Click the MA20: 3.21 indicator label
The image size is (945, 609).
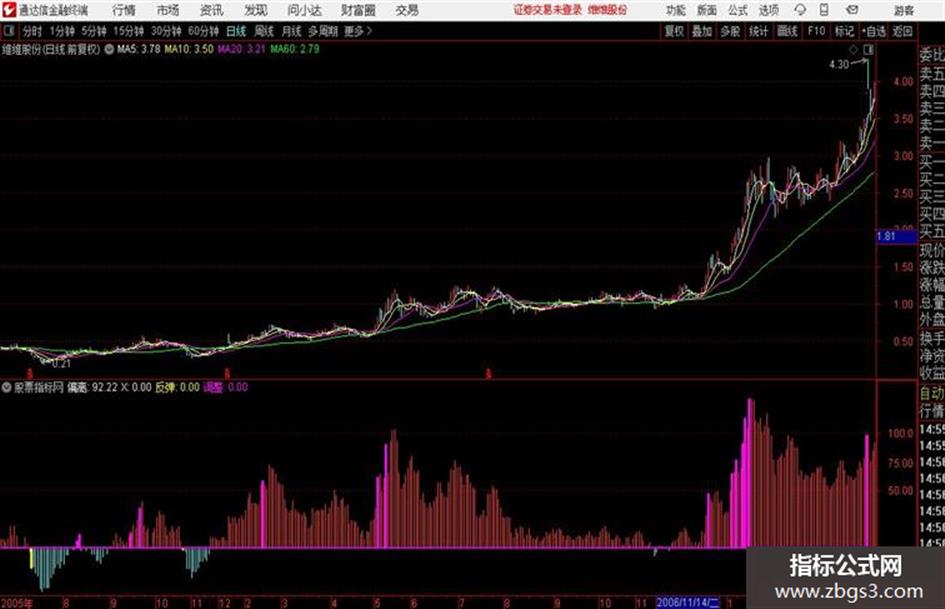tap(241, 49)
